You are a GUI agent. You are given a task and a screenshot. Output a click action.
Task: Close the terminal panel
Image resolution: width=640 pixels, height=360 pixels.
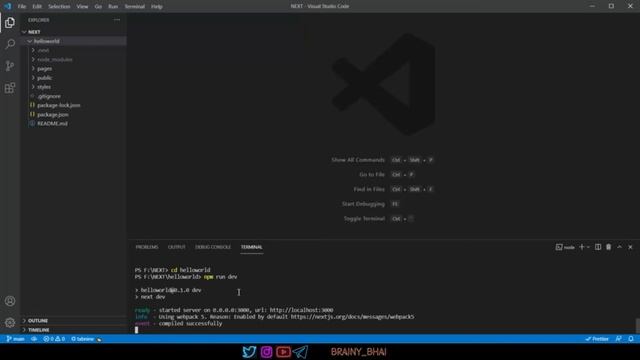click(630, 247)
